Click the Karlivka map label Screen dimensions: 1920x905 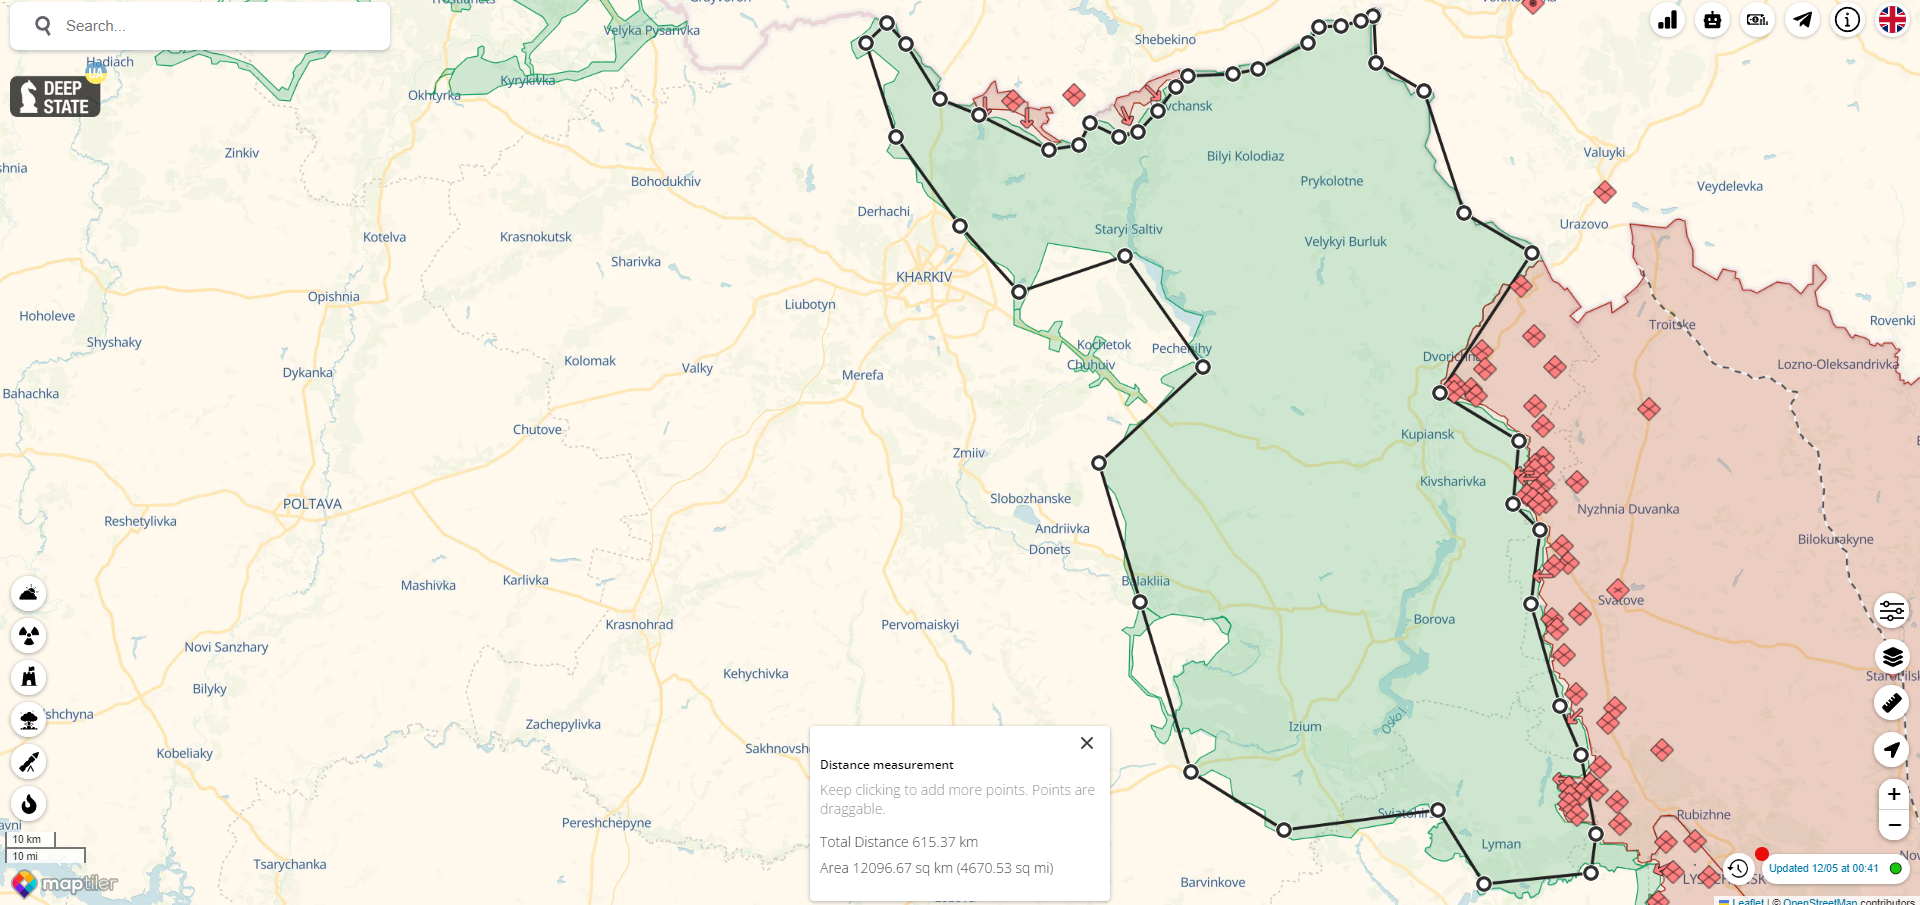tap(526, 580)
